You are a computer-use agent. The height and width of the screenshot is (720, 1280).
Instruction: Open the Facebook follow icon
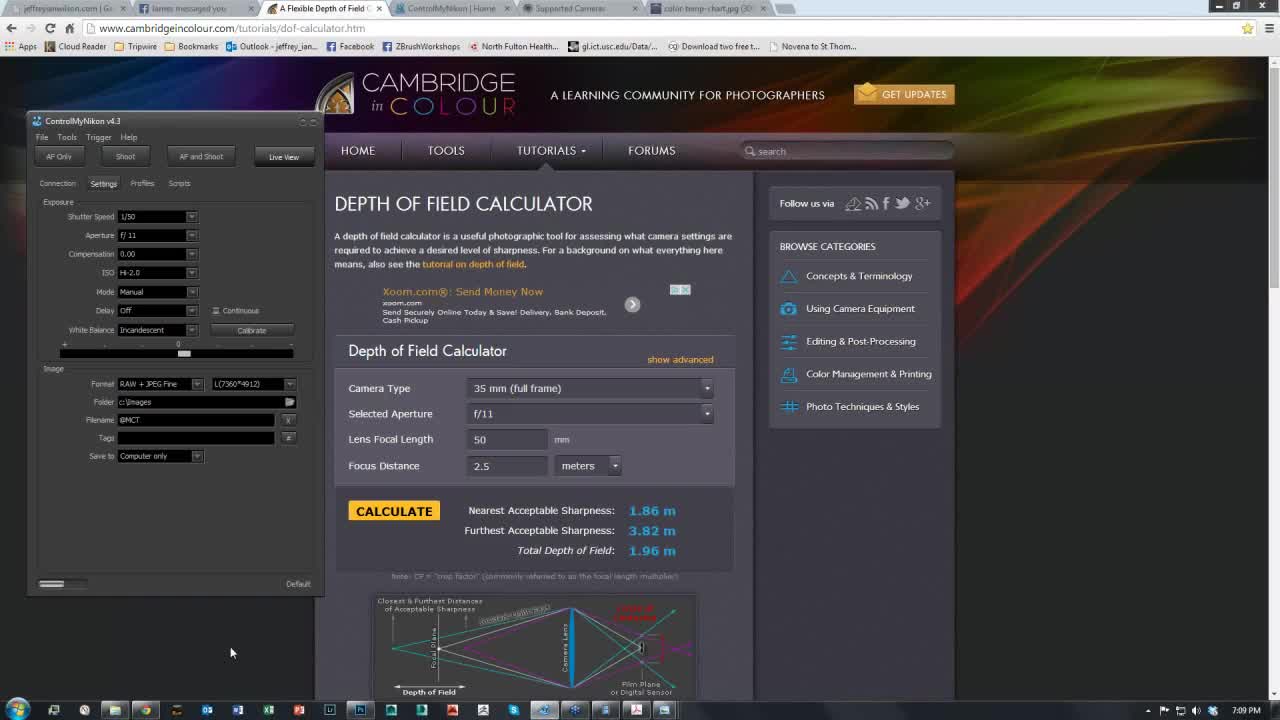(x=885, y=203)
